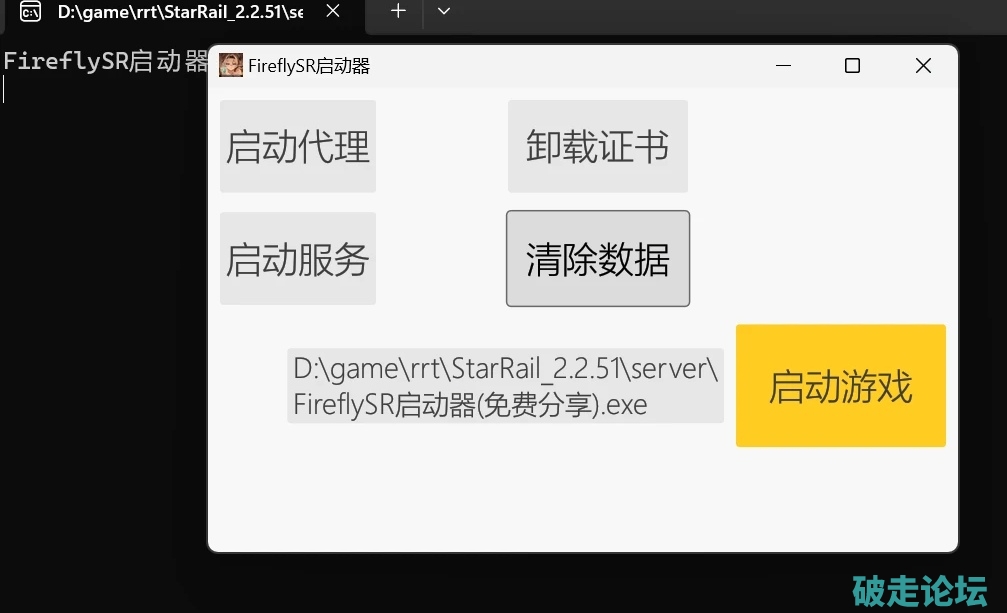Launch the game with yellow 启动游戏 button
This screenshot has height=613, width=1007.
click(840, 386)
